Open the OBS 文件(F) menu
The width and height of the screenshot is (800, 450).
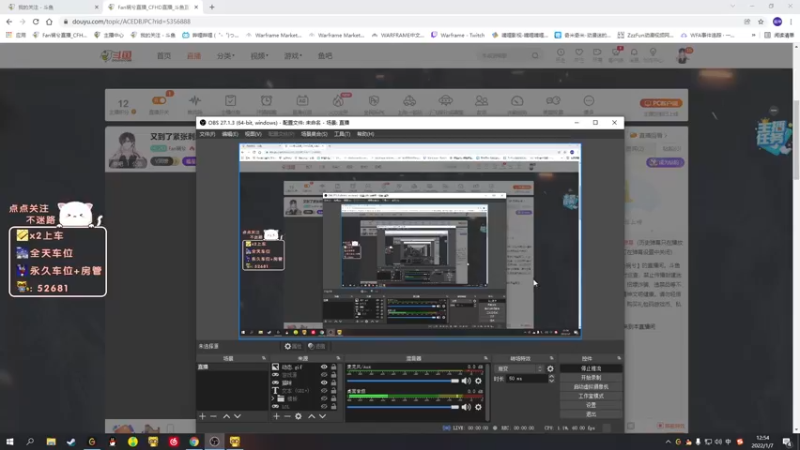pos(207,134)
